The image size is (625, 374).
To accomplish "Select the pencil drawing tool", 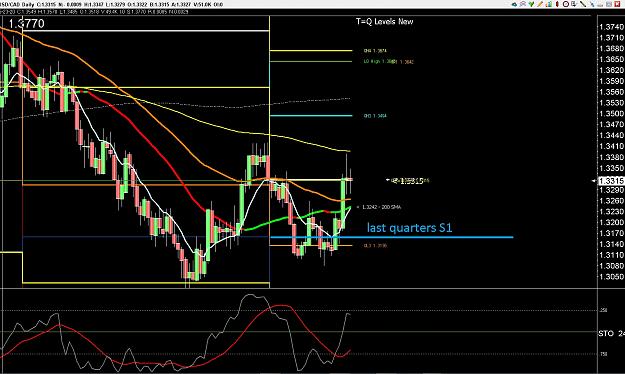I will 540,4.
